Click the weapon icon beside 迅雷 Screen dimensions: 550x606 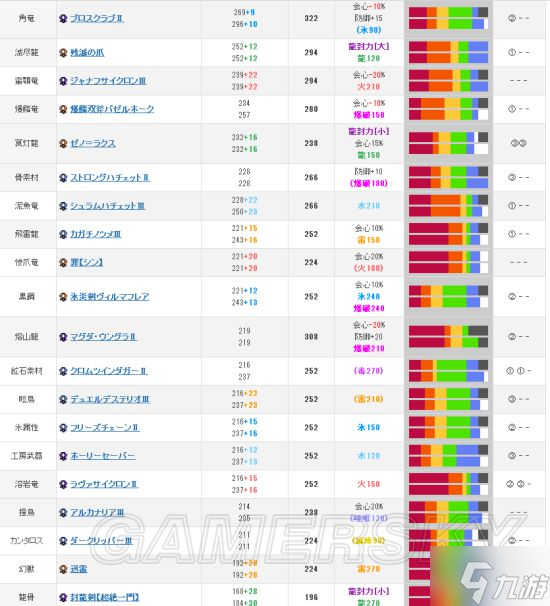click(x=63, y=569)
